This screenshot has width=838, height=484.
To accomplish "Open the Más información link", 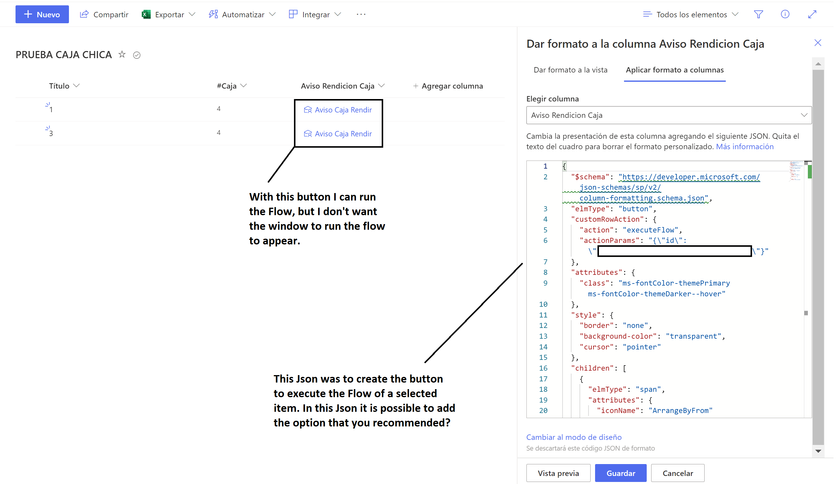I will (x=744, y=146).
